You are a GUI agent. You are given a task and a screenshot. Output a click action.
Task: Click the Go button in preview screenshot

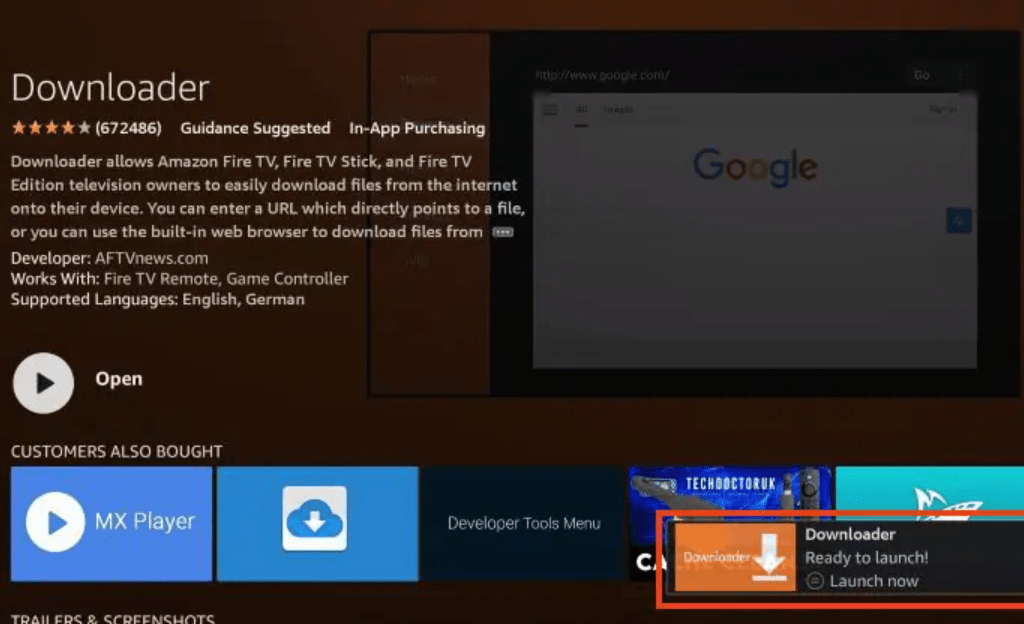(921, 75)
